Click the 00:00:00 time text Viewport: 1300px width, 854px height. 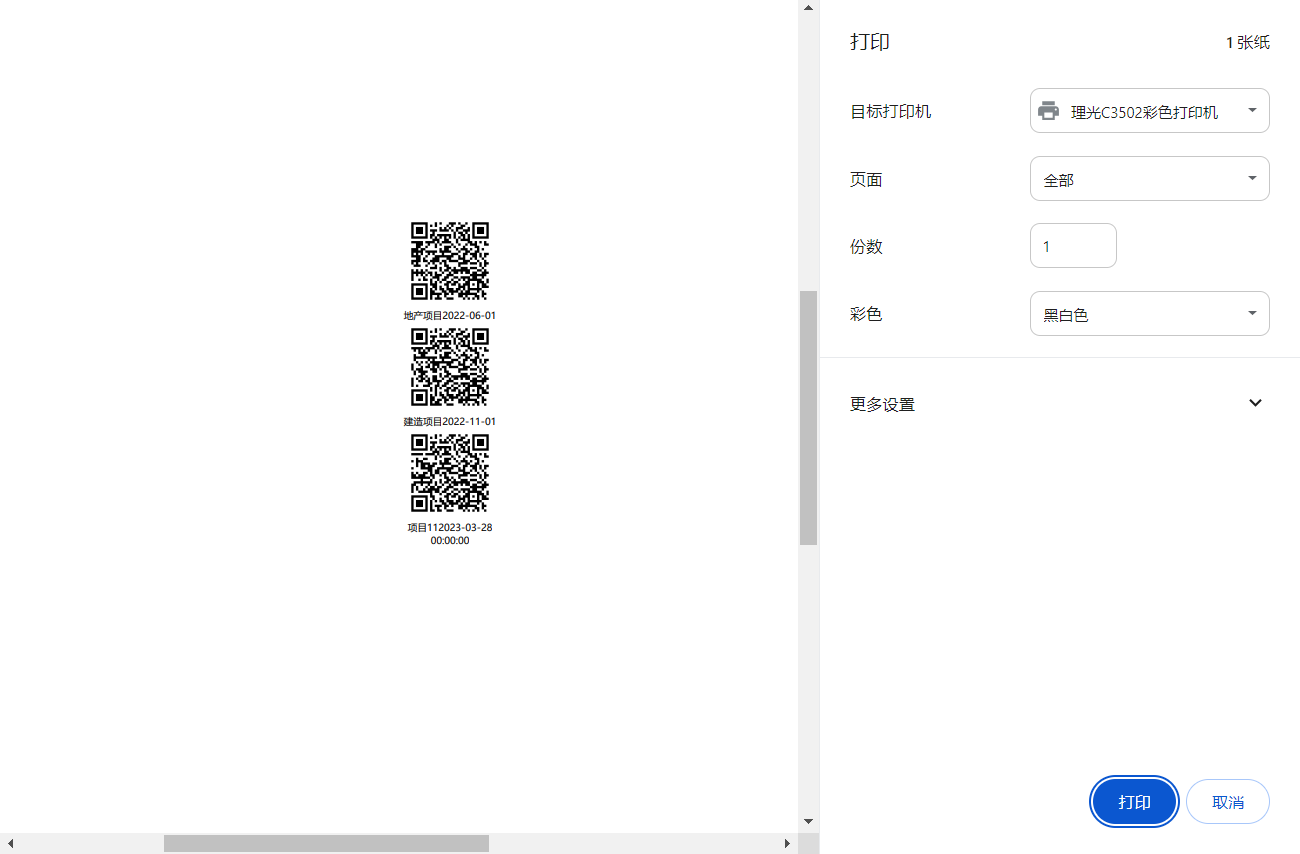tap(450, 540)
